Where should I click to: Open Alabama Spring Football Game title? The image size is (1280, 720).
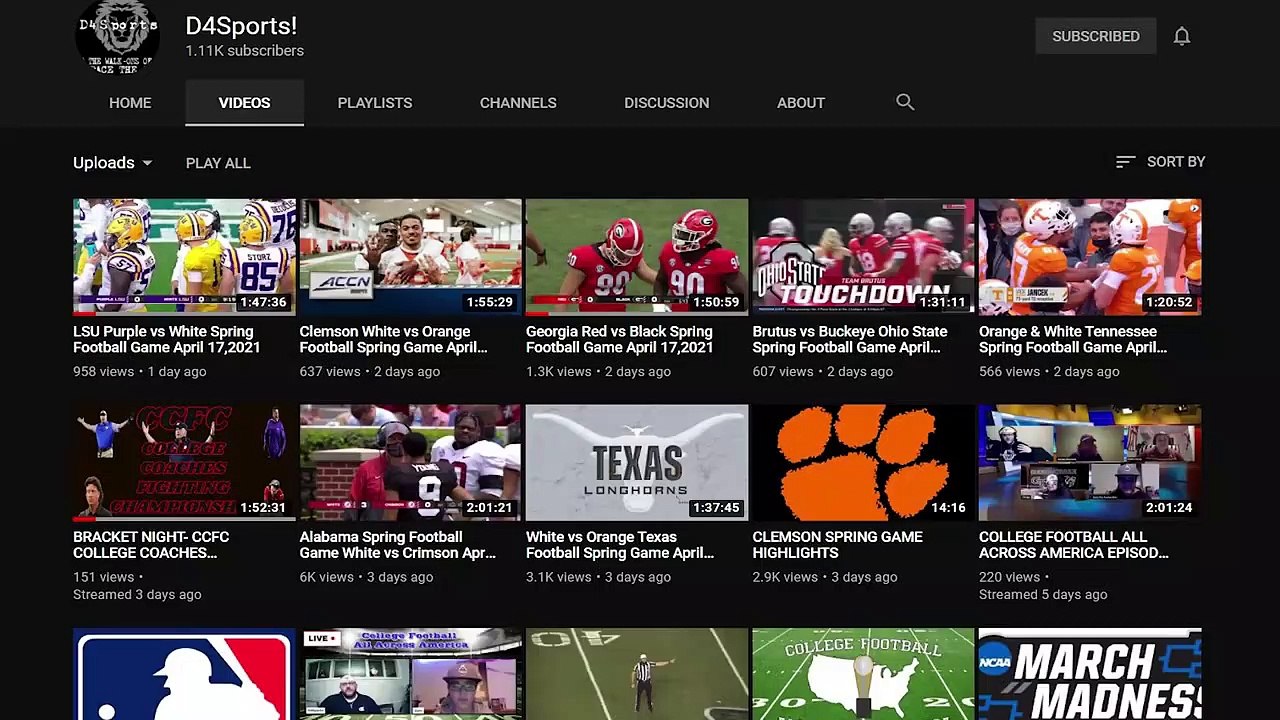pos(397,545)
